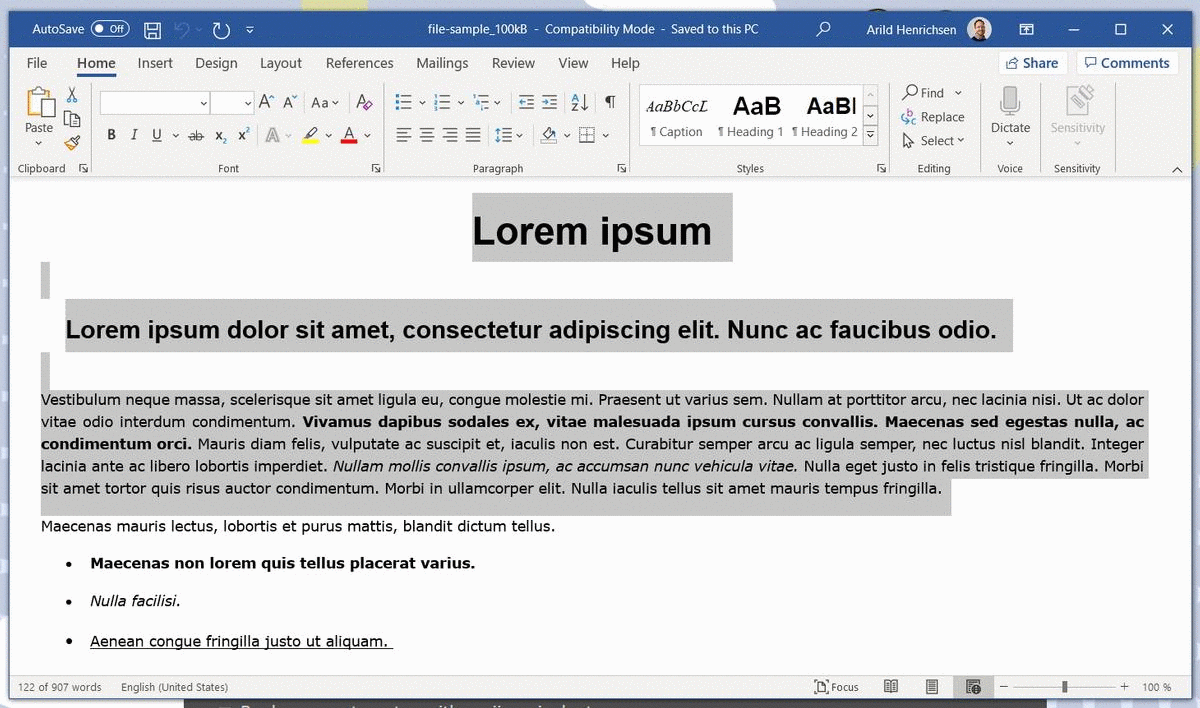Toggle italic formatting
The width and height of the screenshot is (1200, 708).
pos(134,134)
